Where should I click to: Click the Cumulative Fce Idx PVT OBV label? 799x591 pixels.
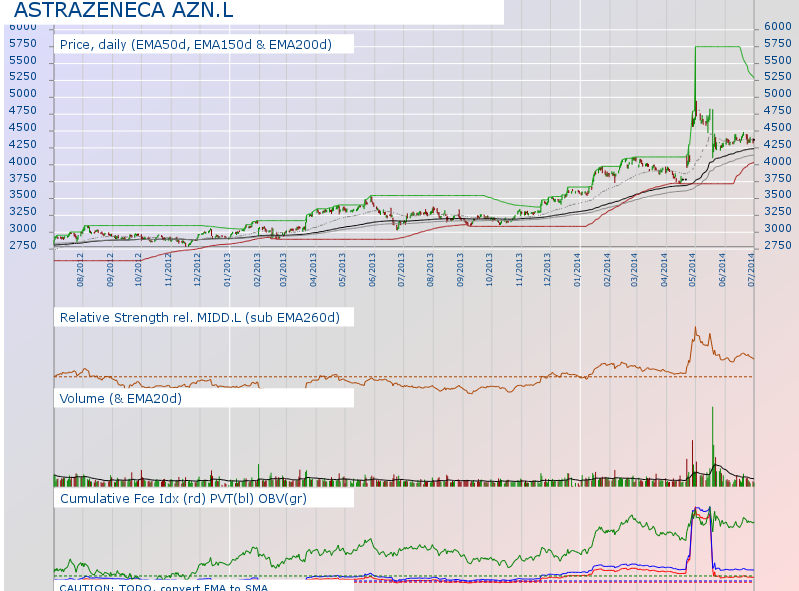[183, 498]
